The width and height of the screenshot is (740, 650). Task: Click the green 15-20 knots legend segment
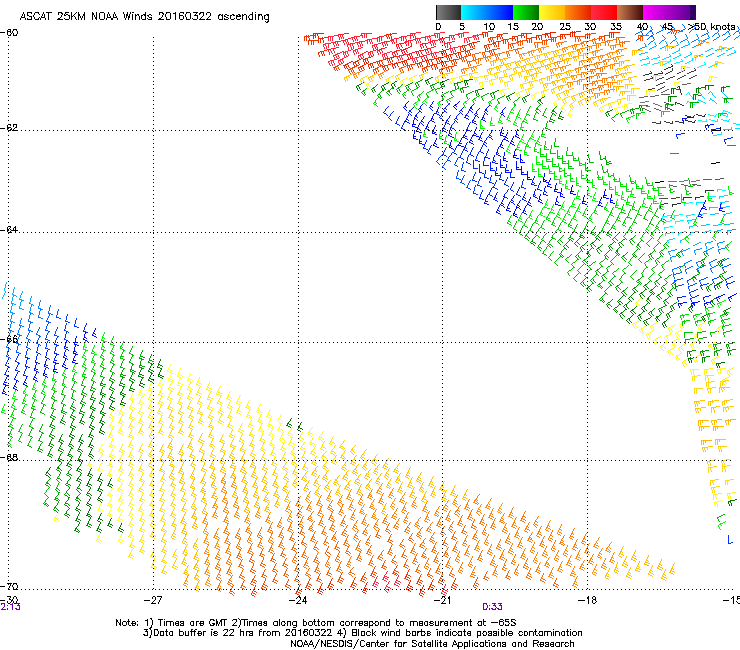point(526,12)
